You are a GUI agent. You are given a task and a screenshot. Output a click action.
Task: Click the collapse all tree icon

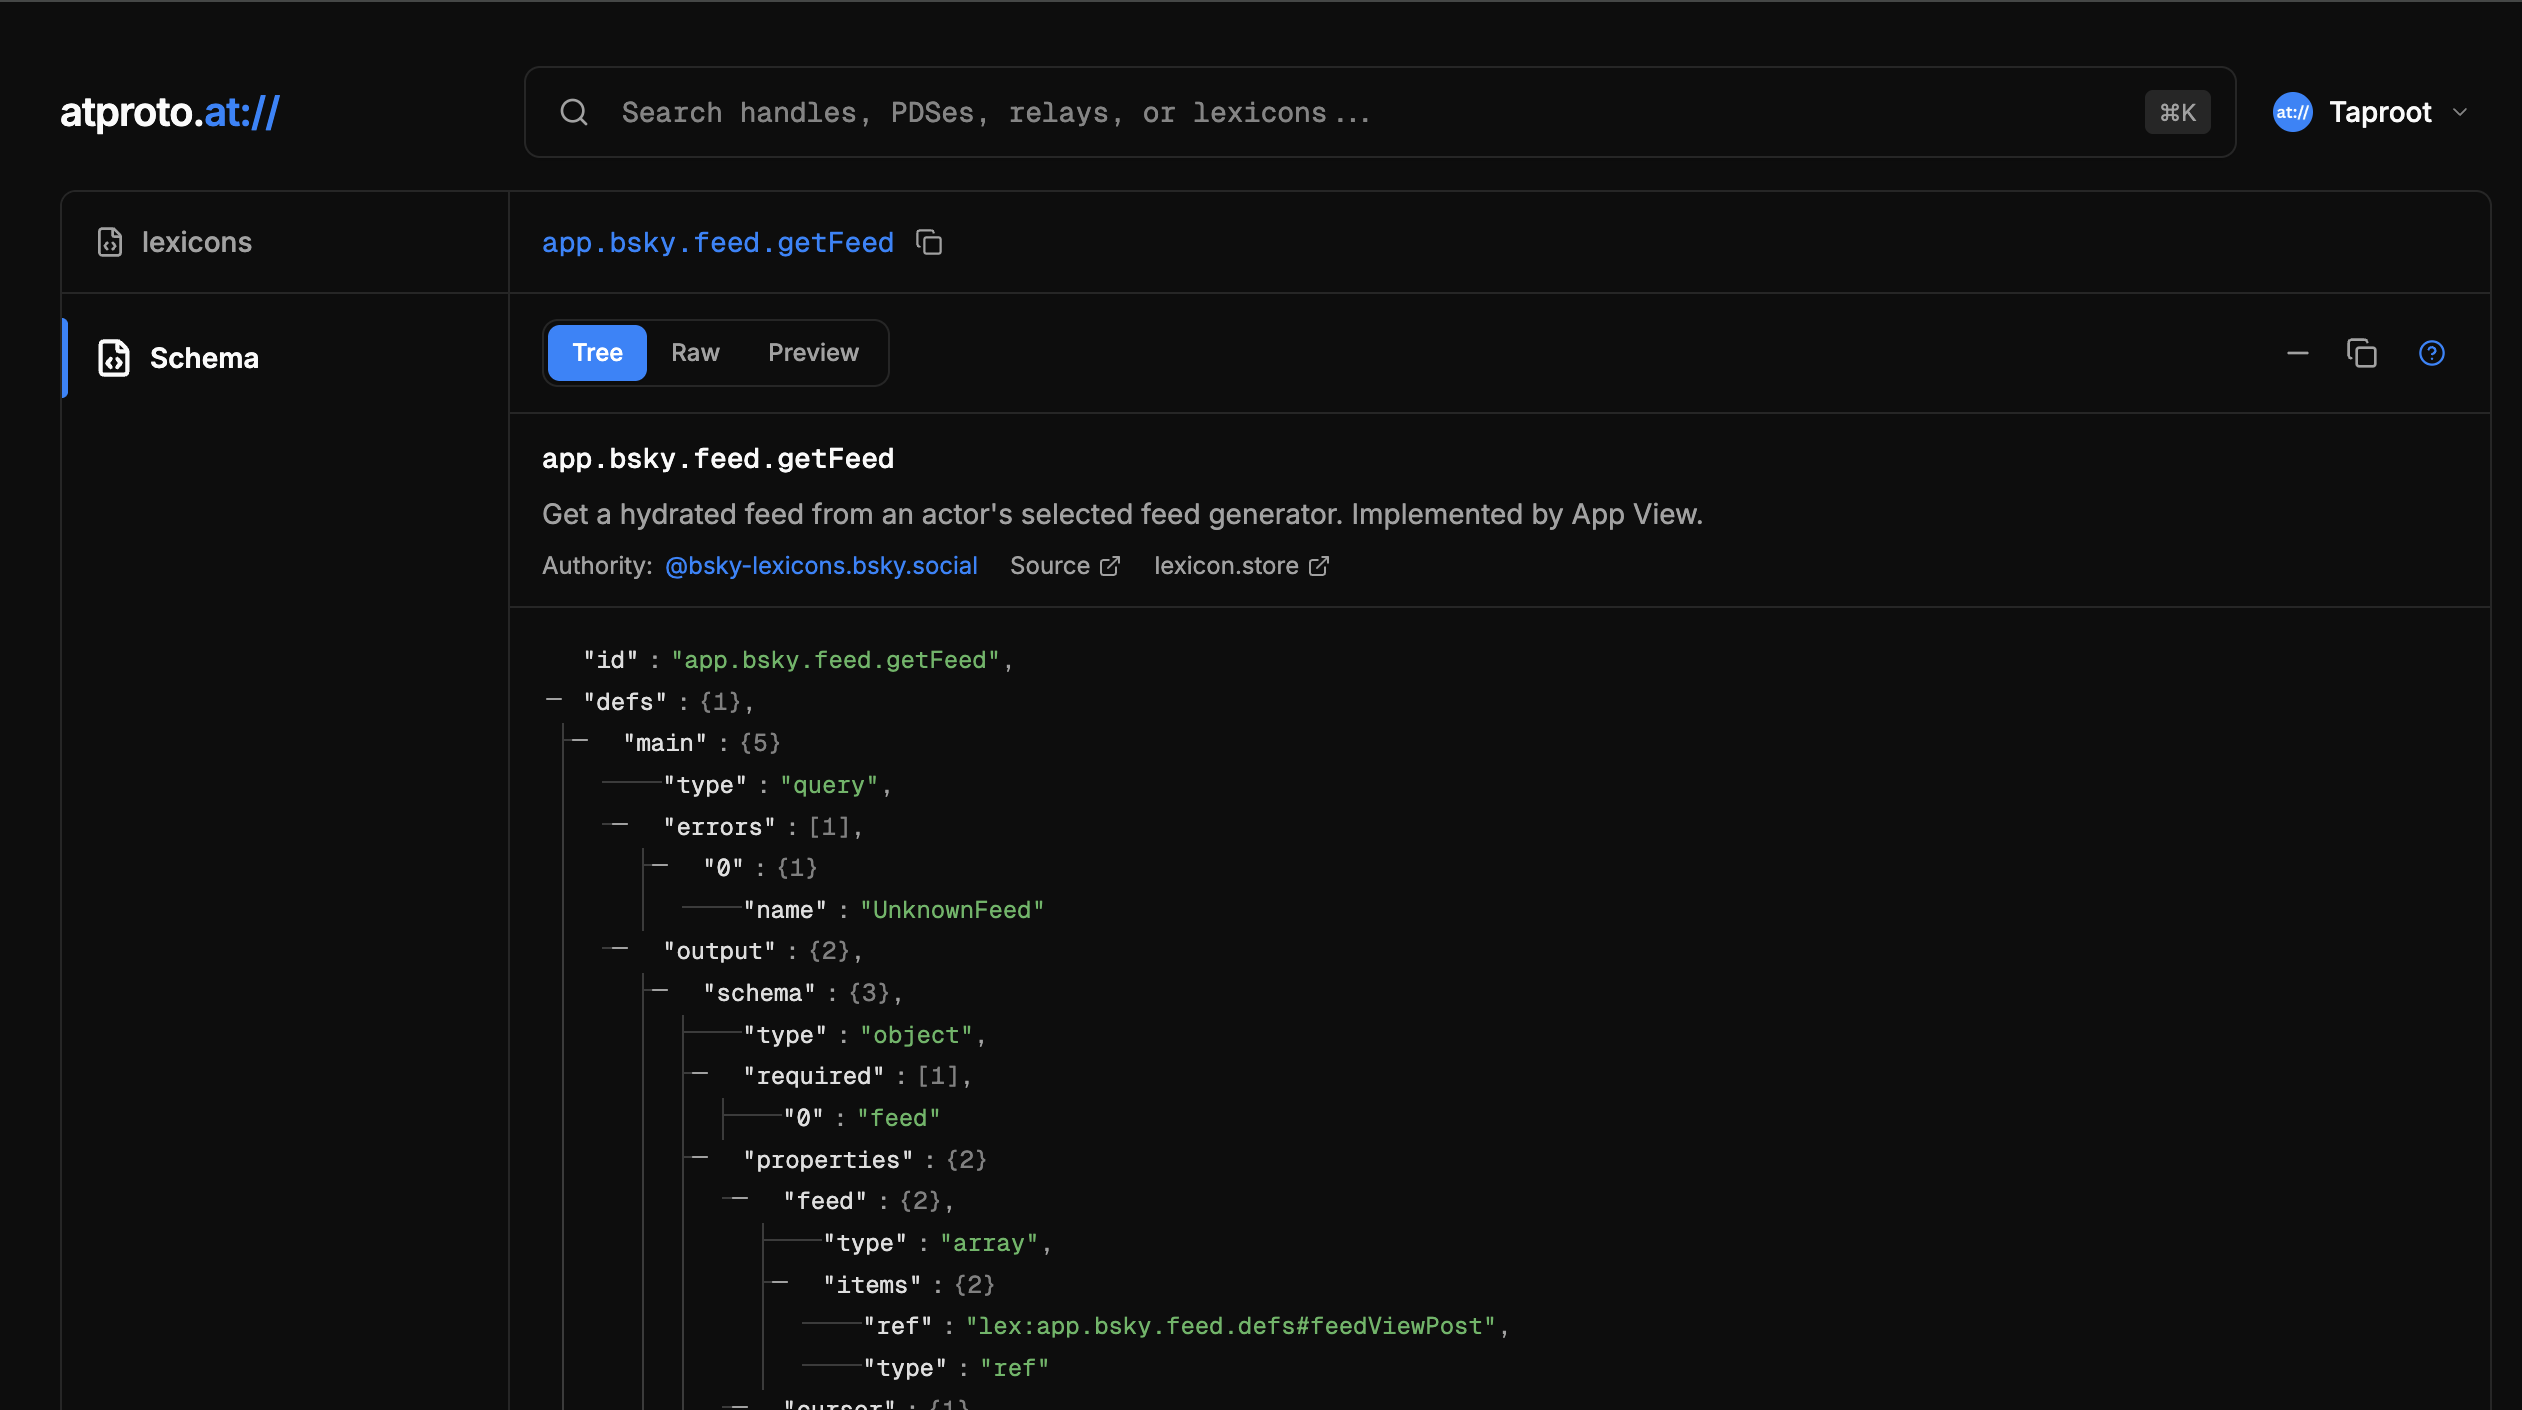[x=2297, y=353]
